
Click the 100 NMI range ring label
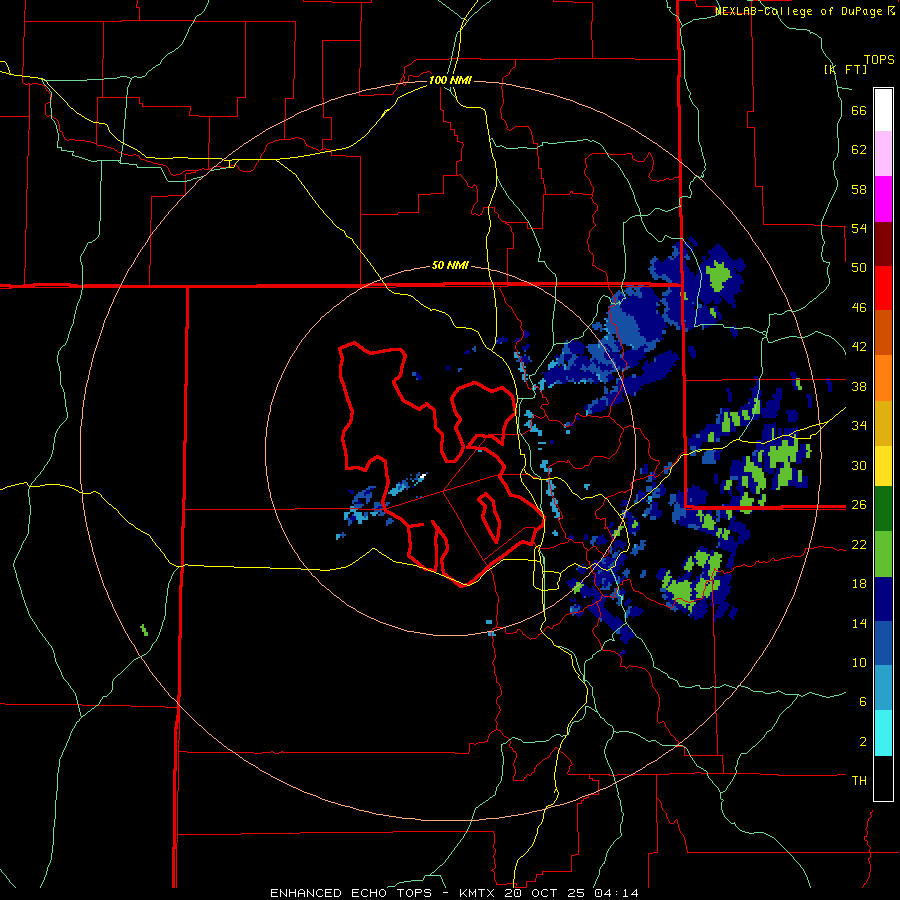pos(450,80)
